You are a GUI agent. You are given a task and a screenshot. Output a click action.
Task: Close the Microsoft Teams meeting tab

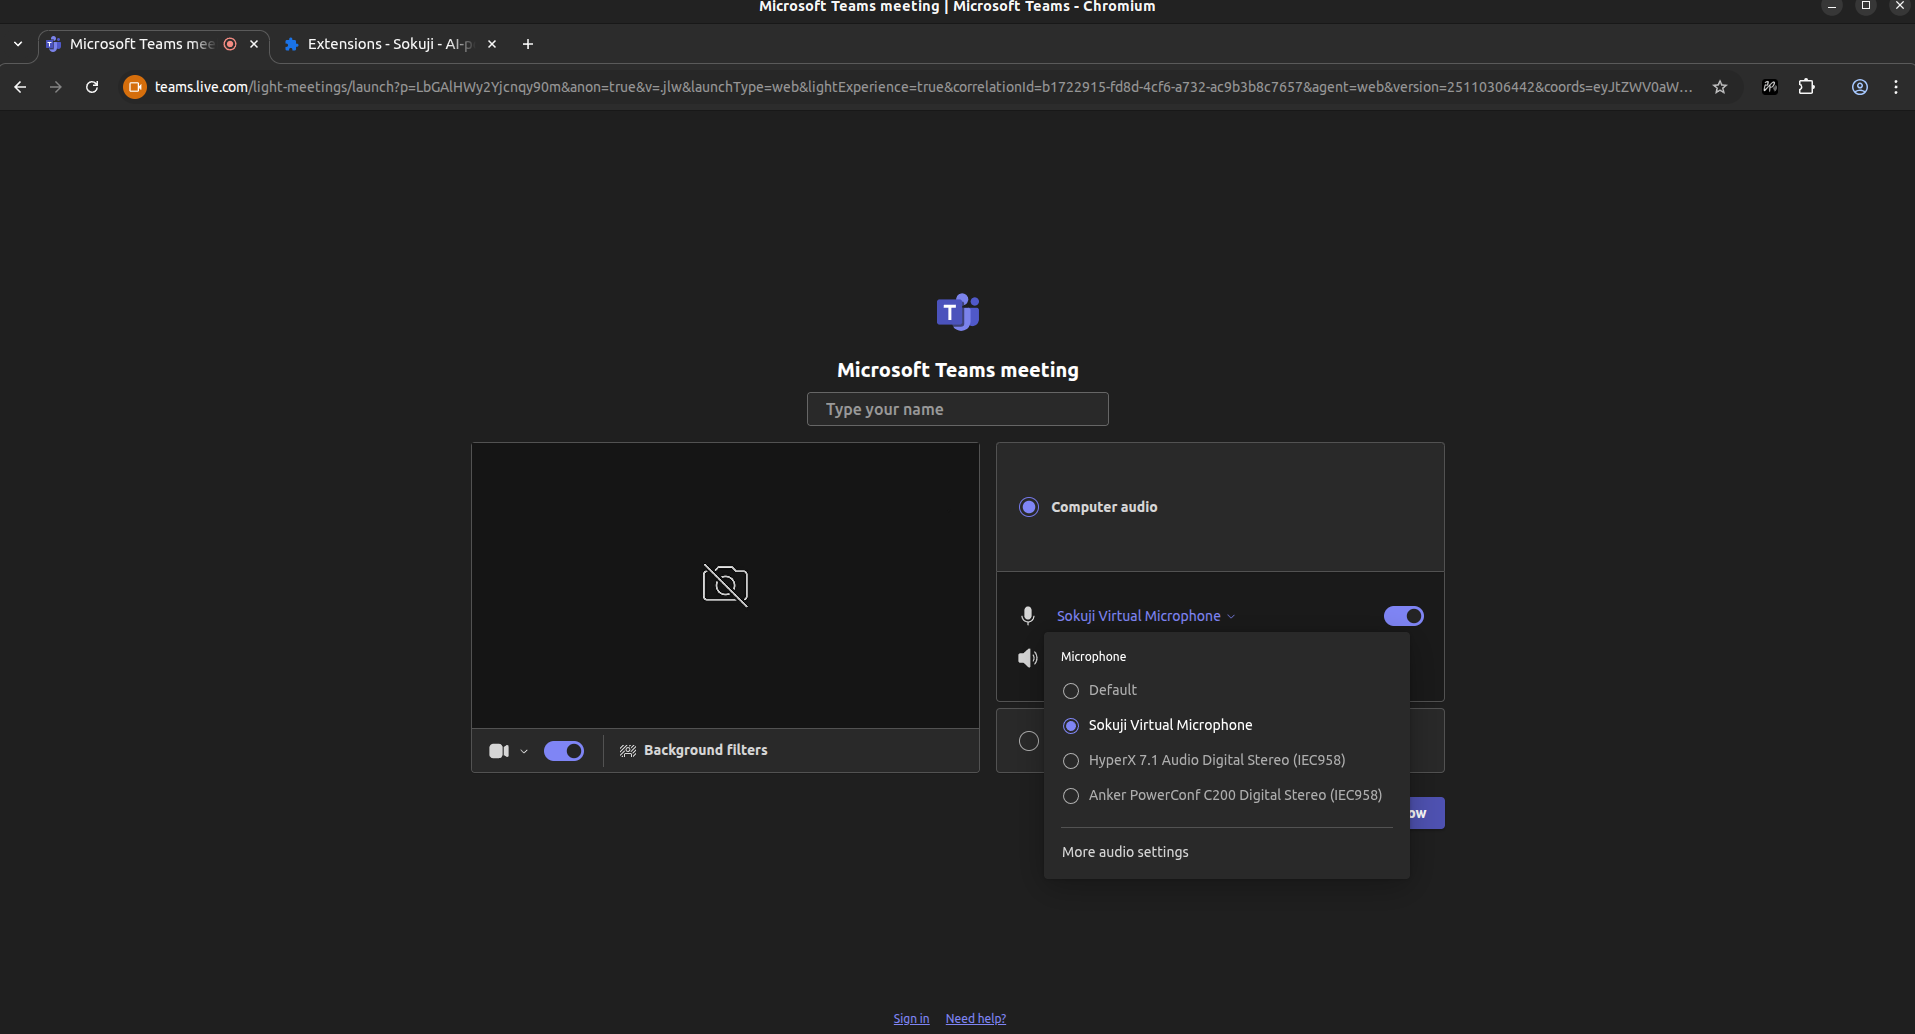pyautogui.click(x=254, y=44)
